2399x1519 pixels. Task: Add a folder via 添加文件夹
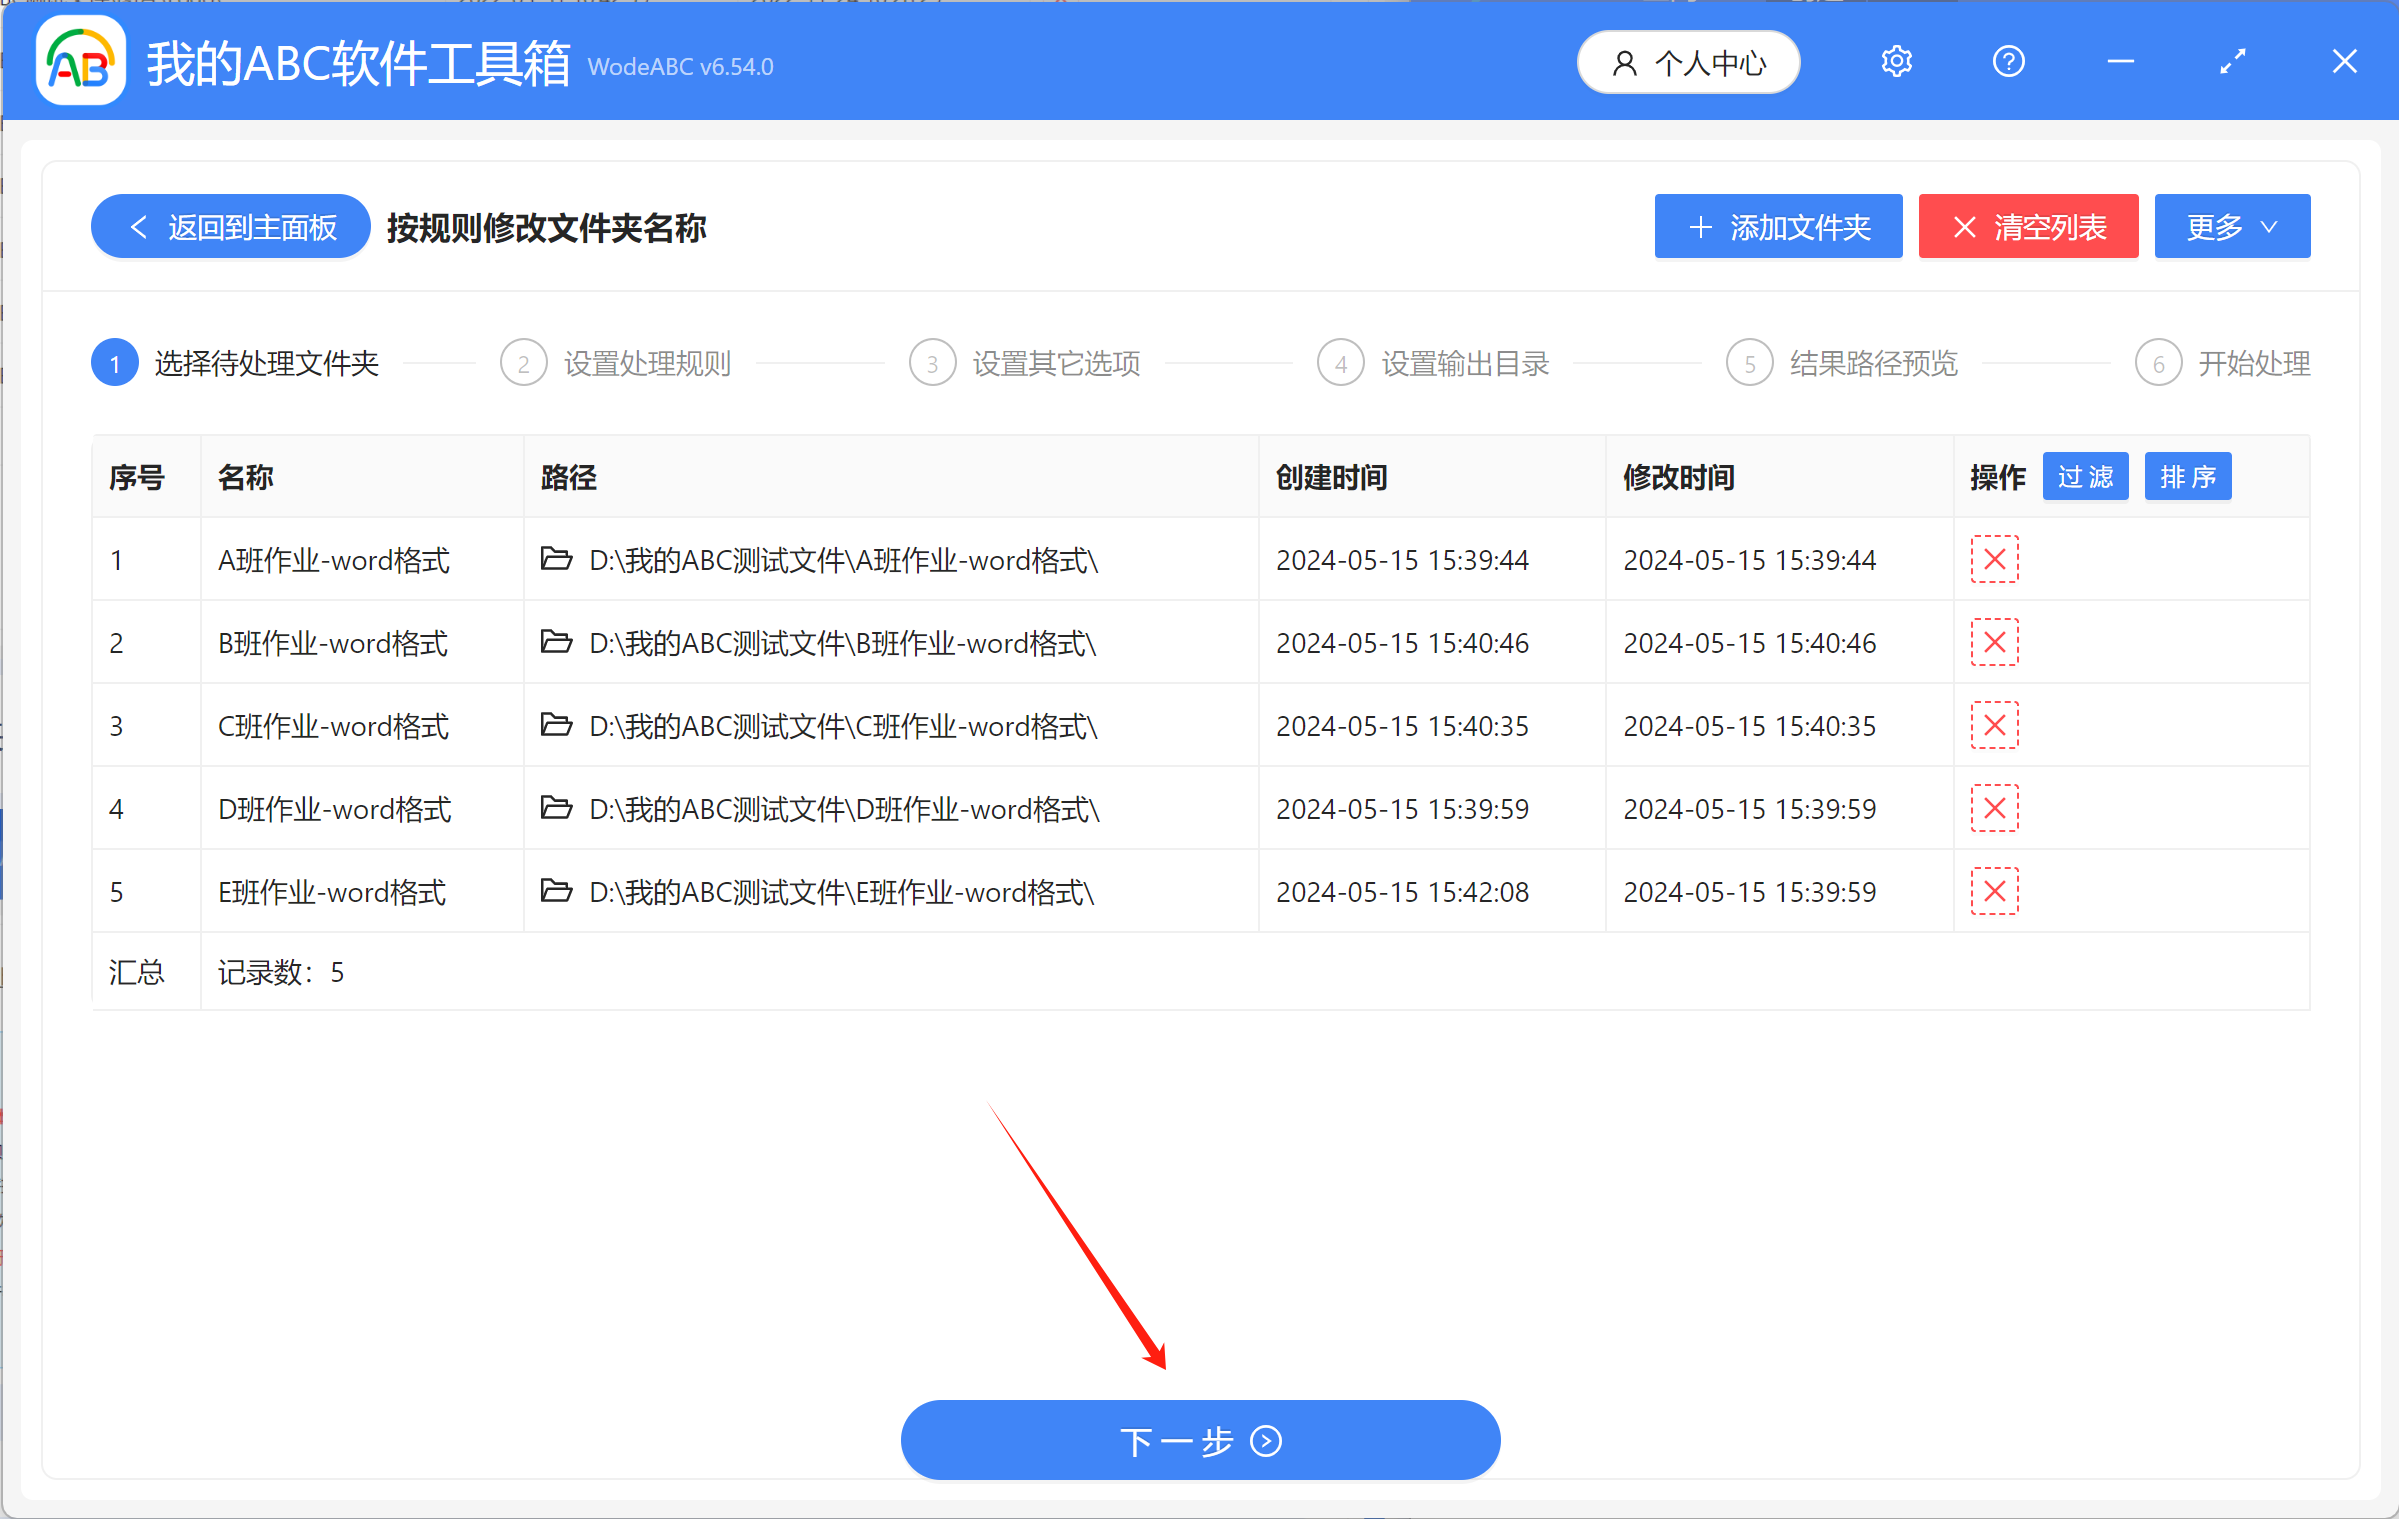1777,226
